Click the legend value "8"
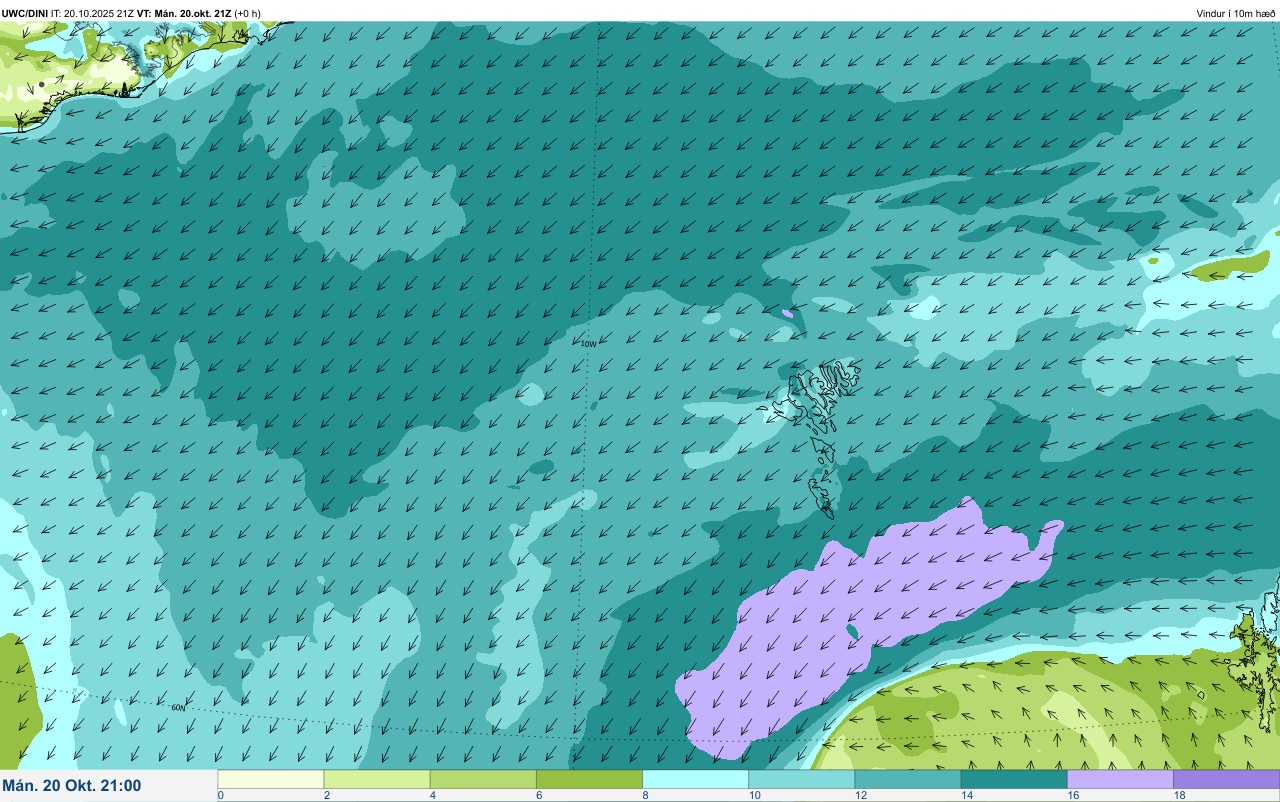Viewport: 1280px width, 802px height. click(x=645, y=796)
